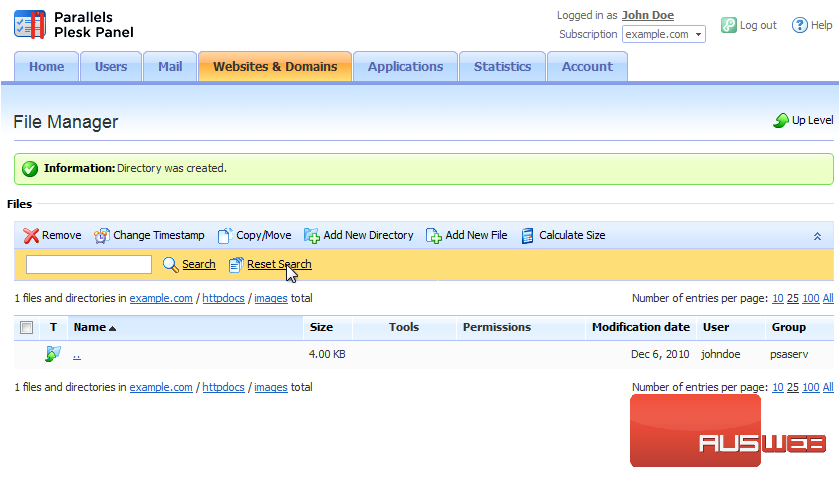Open the Subscription example.com dropdown
Screen dimensions: 840x480
click(663, 34)
